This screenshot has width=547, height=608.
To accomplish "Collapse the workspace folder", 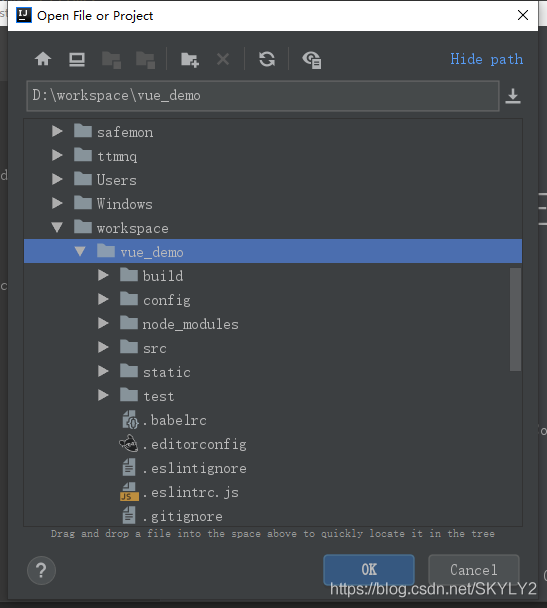I will coord(57,228).
